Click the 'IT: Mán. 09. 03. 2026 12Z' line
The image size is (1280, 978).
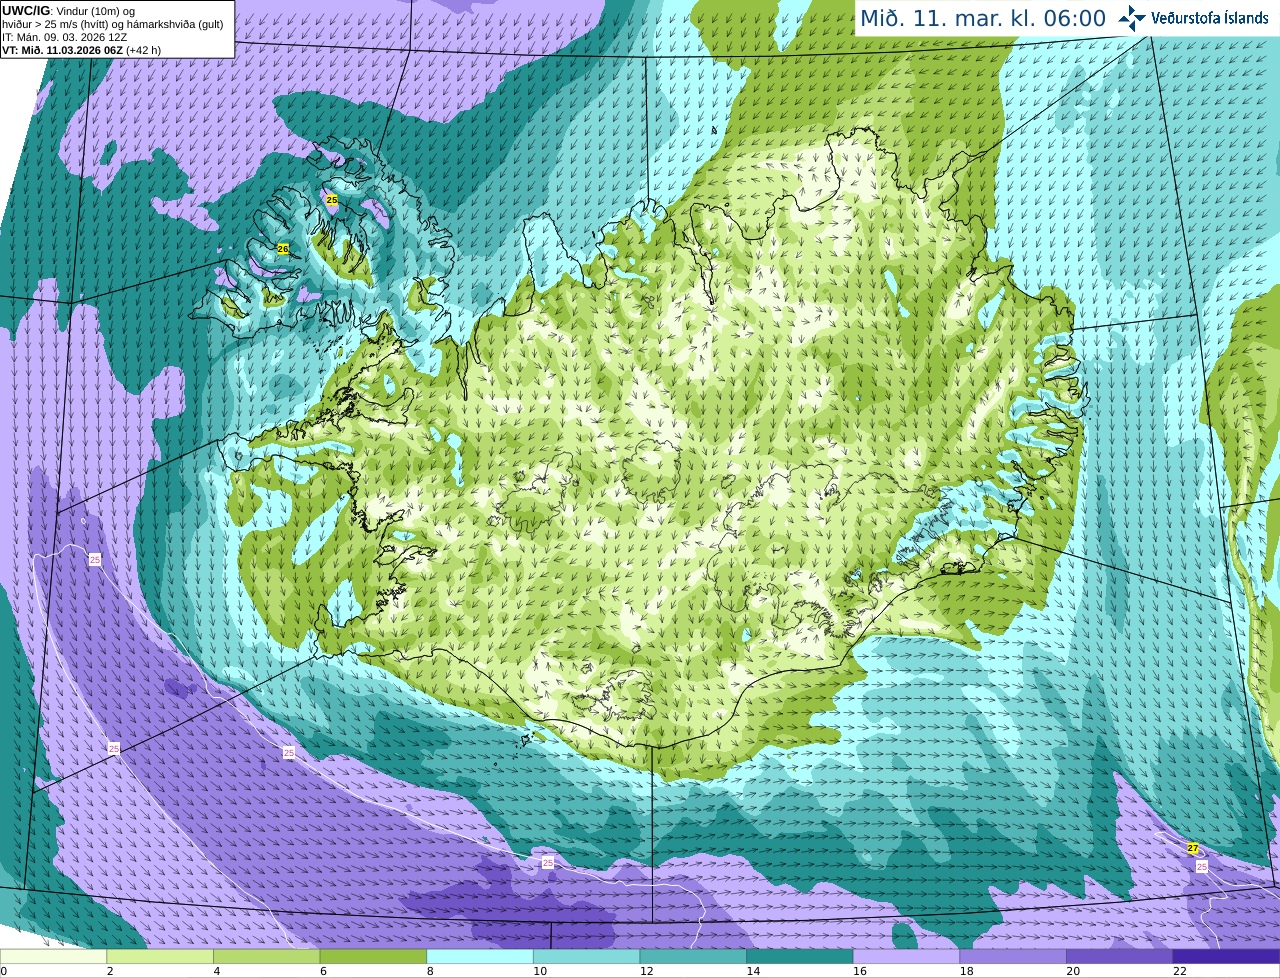point(64,37)
